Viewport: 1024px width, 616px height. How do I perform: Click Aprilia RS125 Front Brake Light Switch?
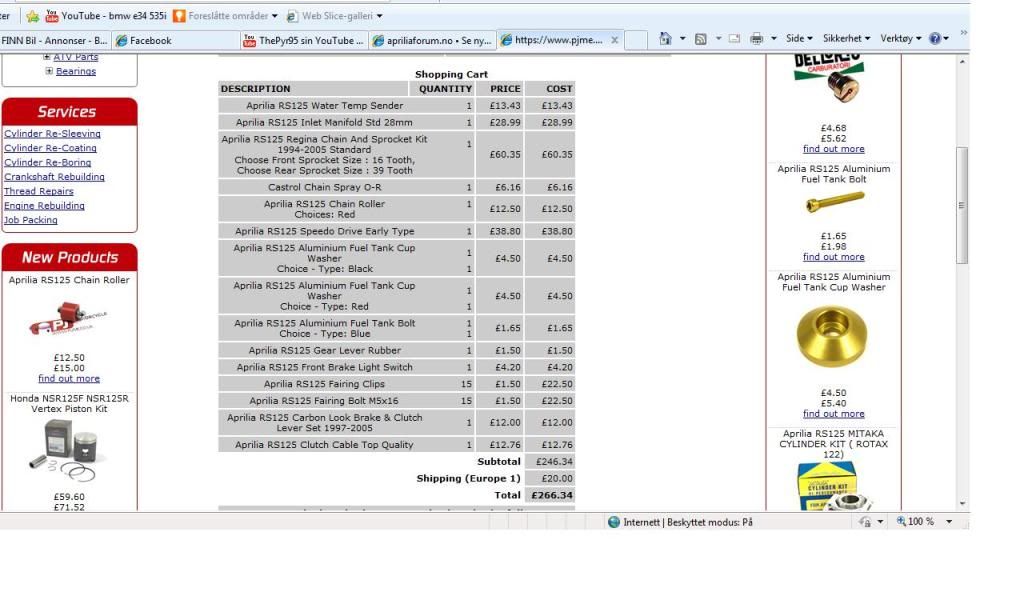325,367
